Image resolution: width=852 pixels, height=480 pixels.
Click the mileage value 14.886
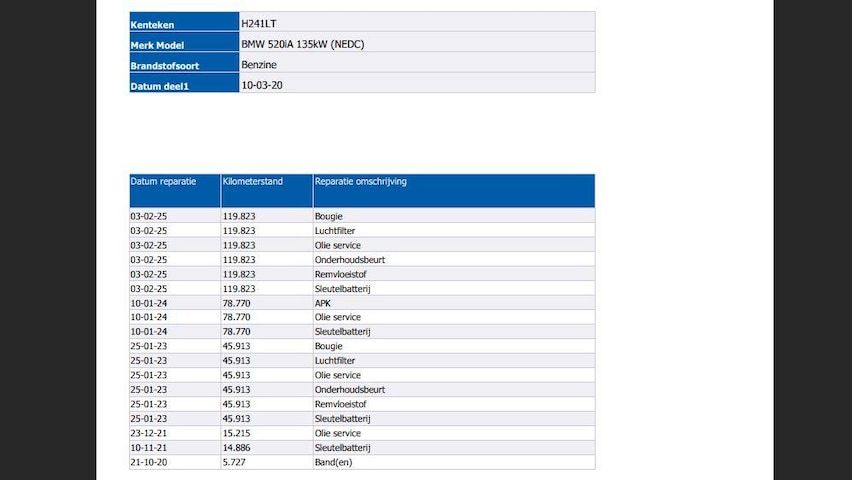[x=236, y=448]
